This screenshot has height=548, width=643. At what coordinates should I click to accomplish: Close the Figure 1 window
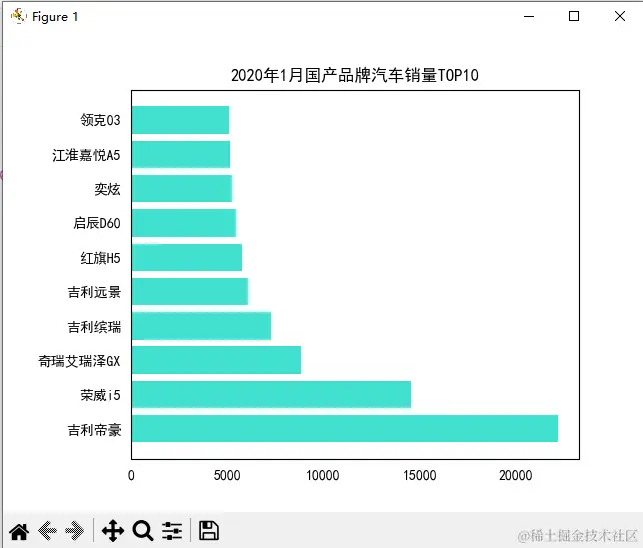coord(620,16)
